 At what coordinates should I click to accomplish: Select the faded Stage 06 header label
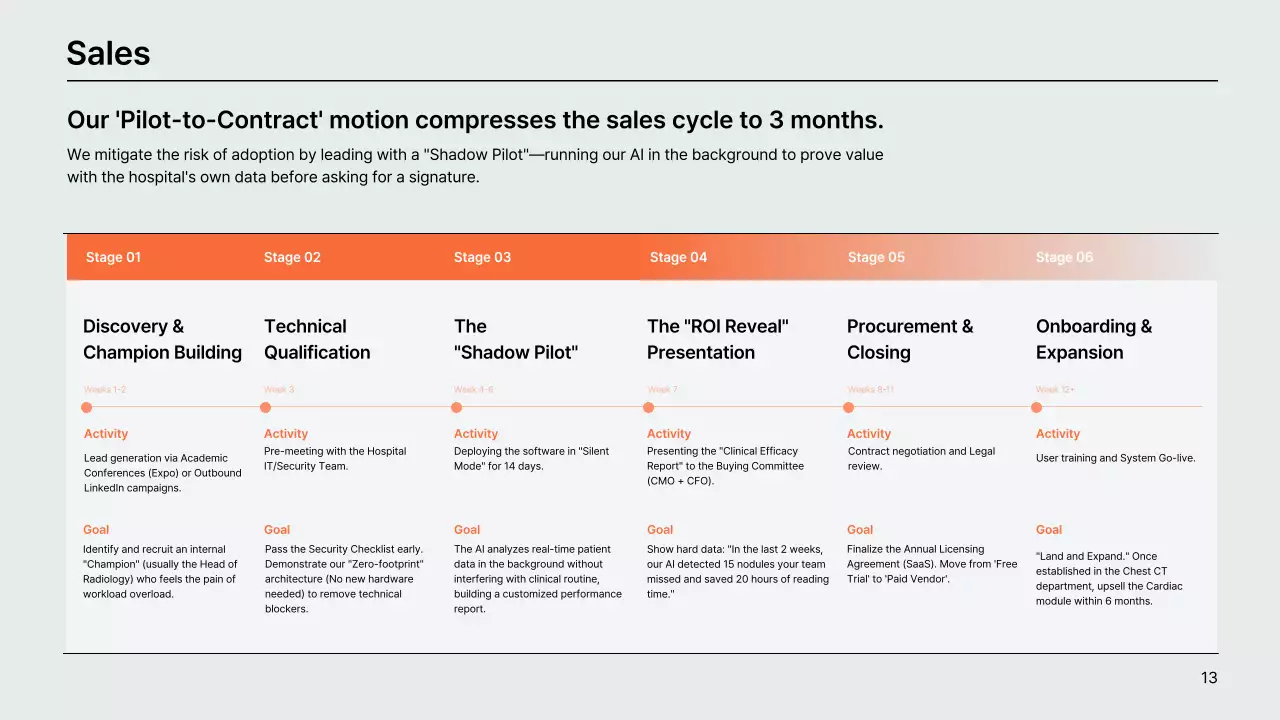[1064, 257]
